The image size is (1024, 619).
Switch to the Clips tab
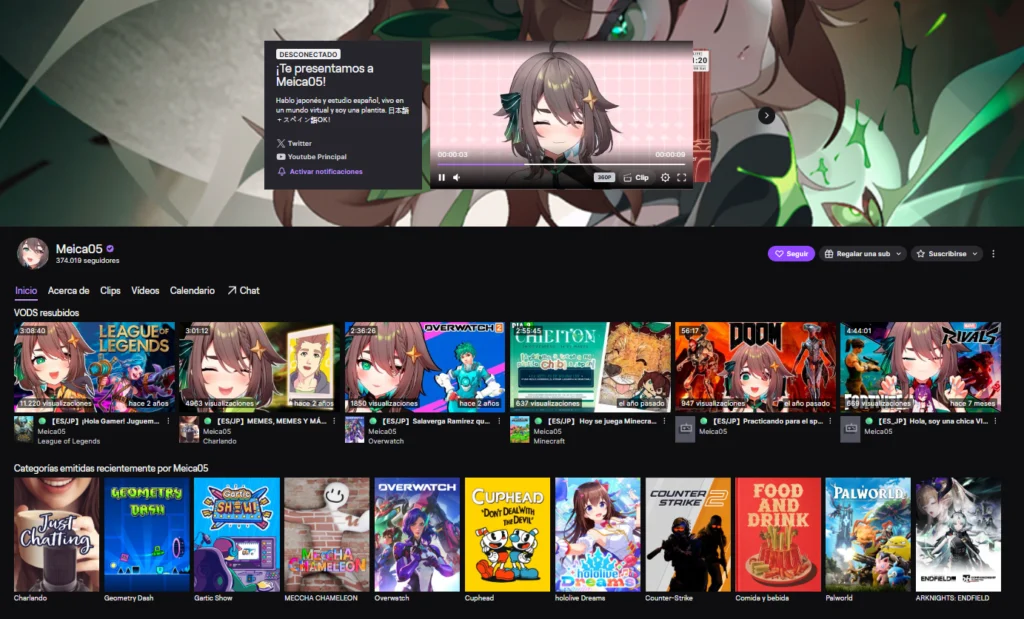[110, 291]
